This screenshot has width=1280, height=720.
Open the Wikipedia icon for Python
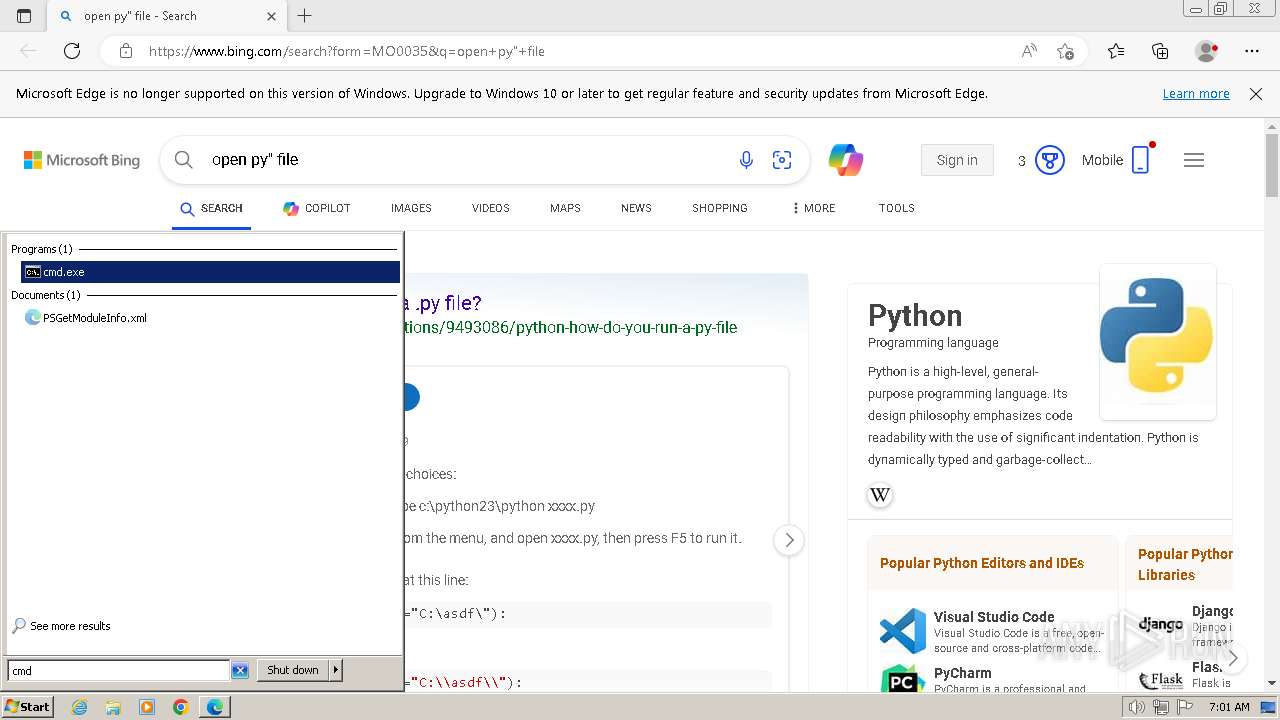[880, 495]
